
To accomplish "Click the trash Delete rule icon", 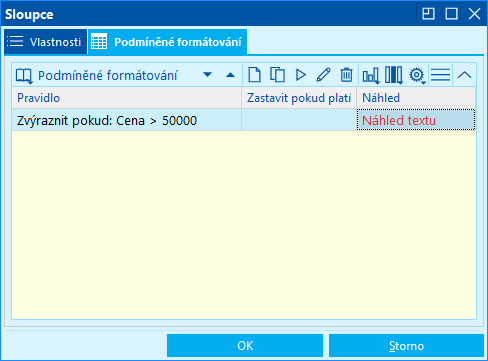I will 346,75.
